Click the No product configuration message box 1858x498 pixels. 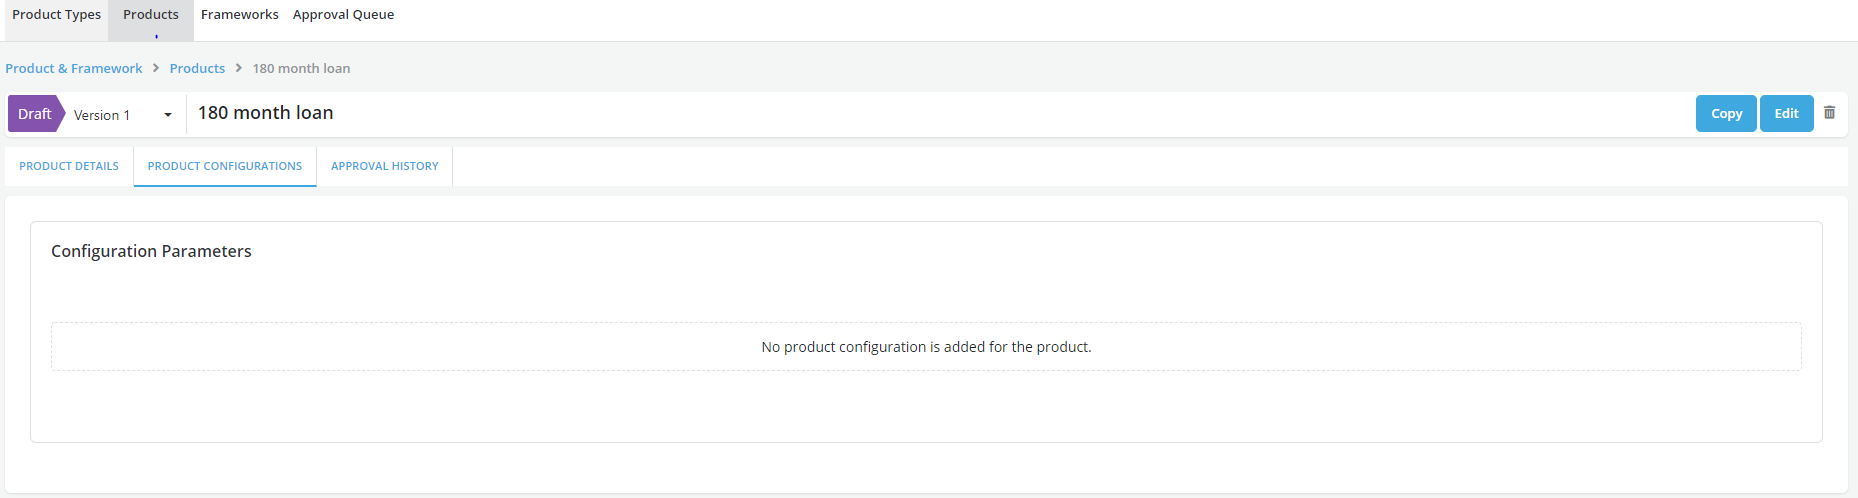pos(926,347)
